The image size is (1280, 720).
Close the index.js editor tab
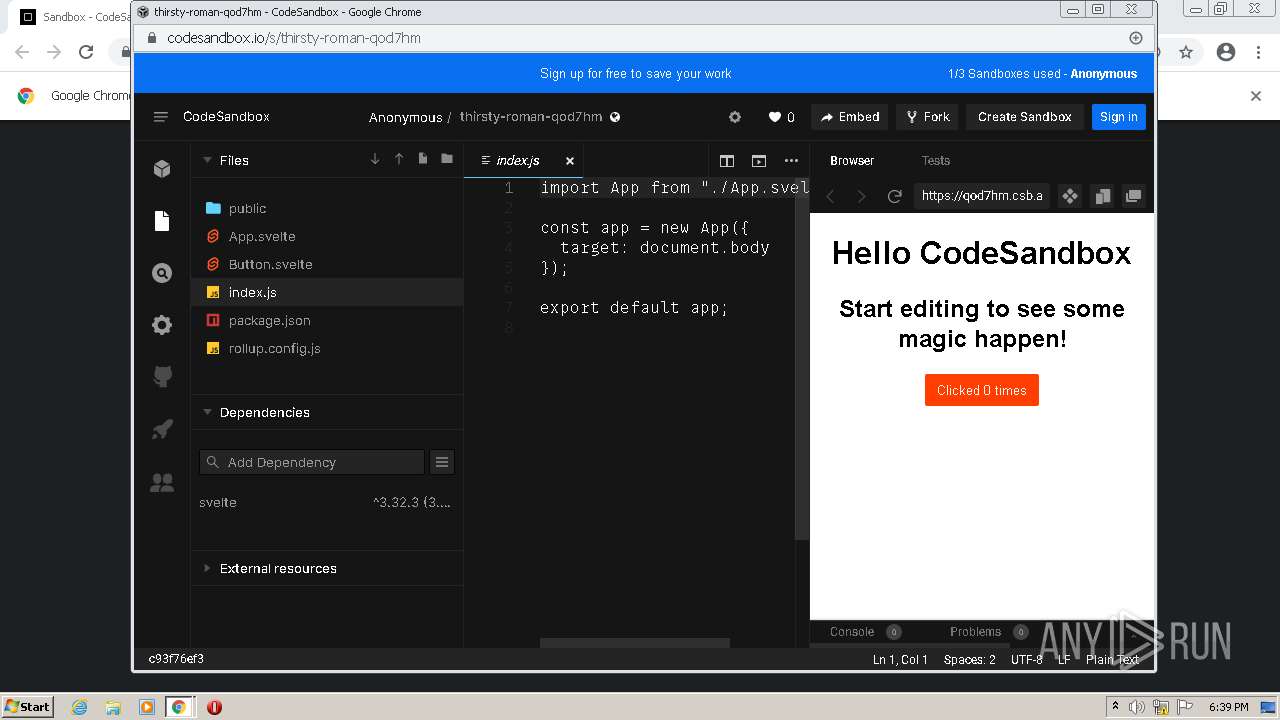click(x=570, y=161)
